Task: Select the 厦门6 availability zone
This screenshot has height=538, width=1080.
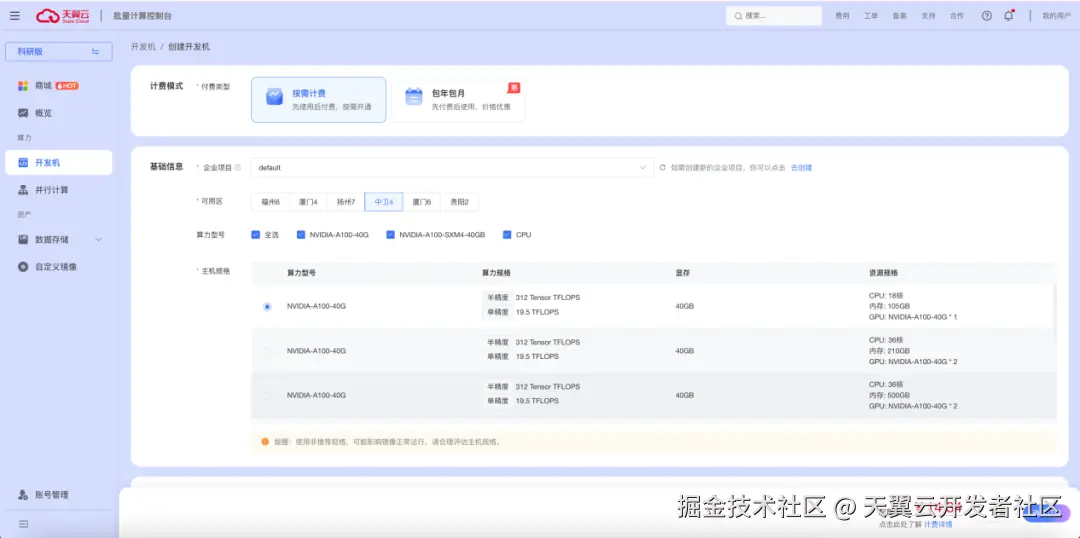Action: coord(422,202)
